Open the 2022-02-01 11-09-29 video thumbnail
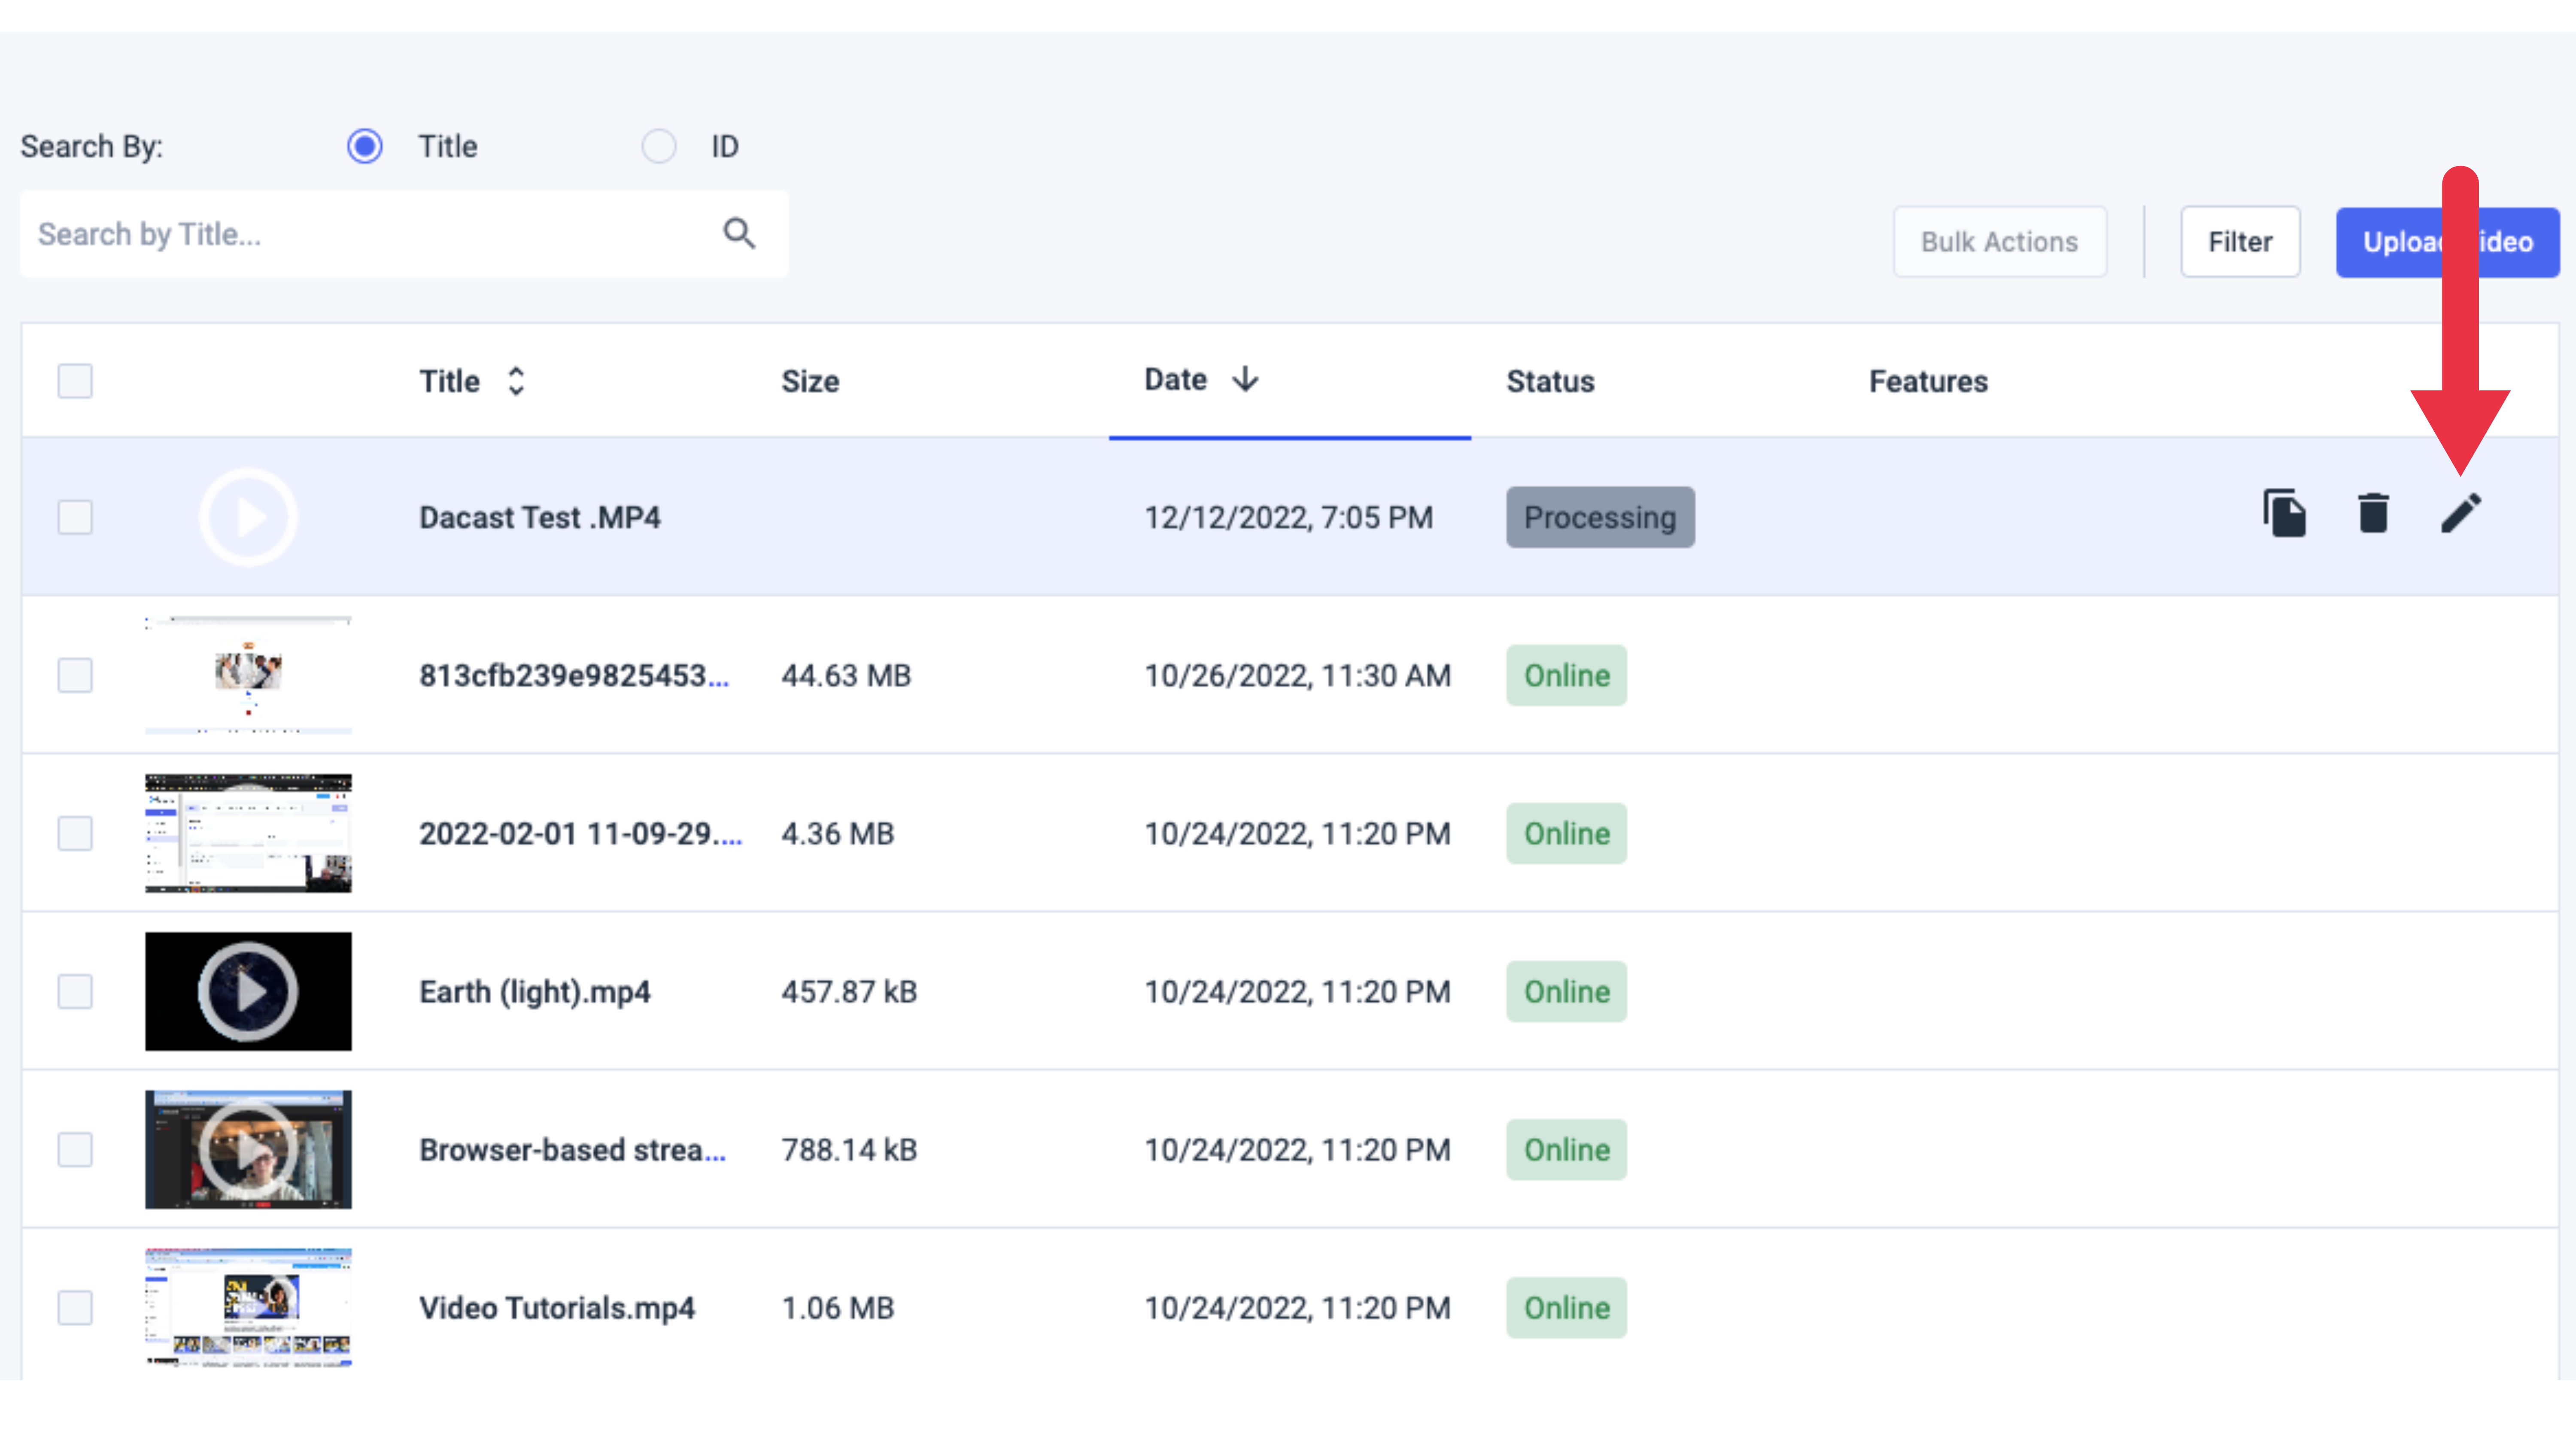2576x1449 pixels. [x=248, y=833]
